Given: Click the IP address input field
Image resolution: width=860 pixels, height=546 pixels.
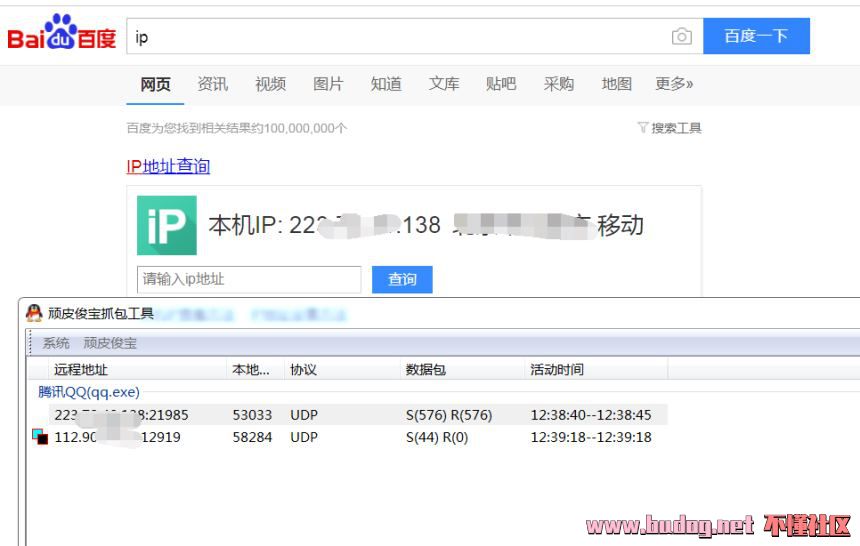Looking at the screenshot, I should [249, 279].
